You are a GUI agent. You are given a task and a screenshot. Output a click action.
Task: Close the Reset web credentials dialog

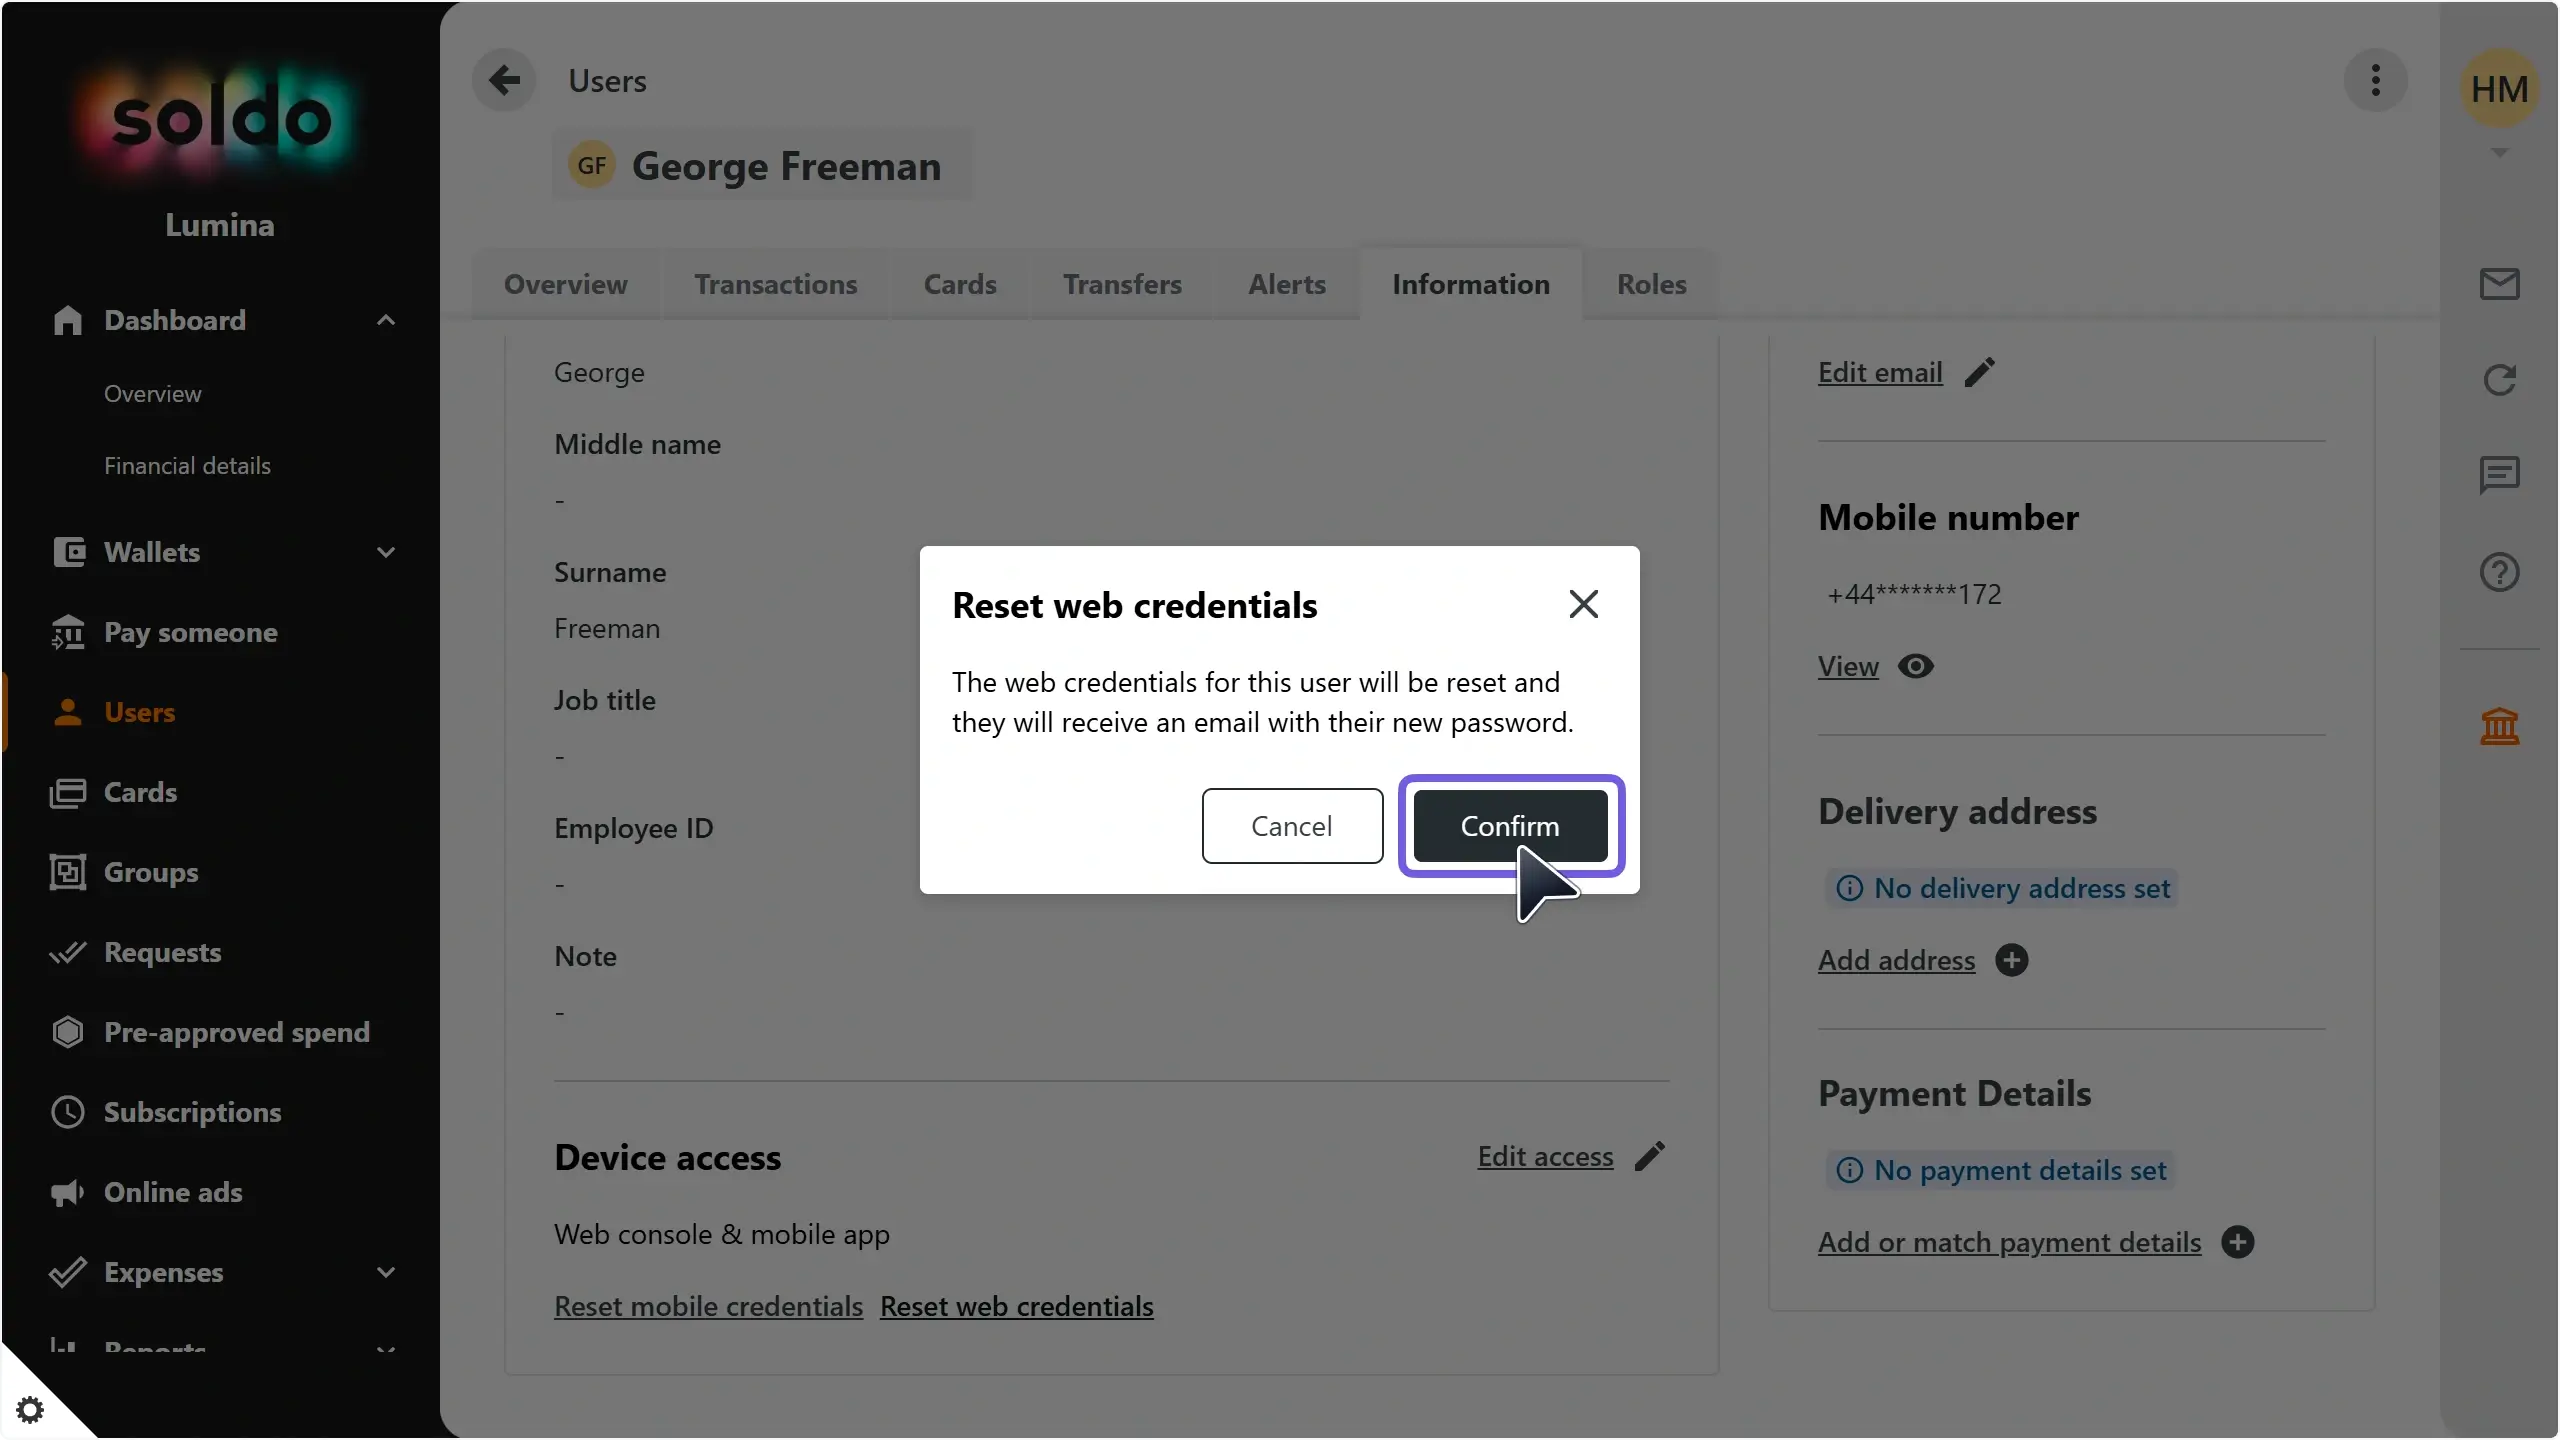1583,604
